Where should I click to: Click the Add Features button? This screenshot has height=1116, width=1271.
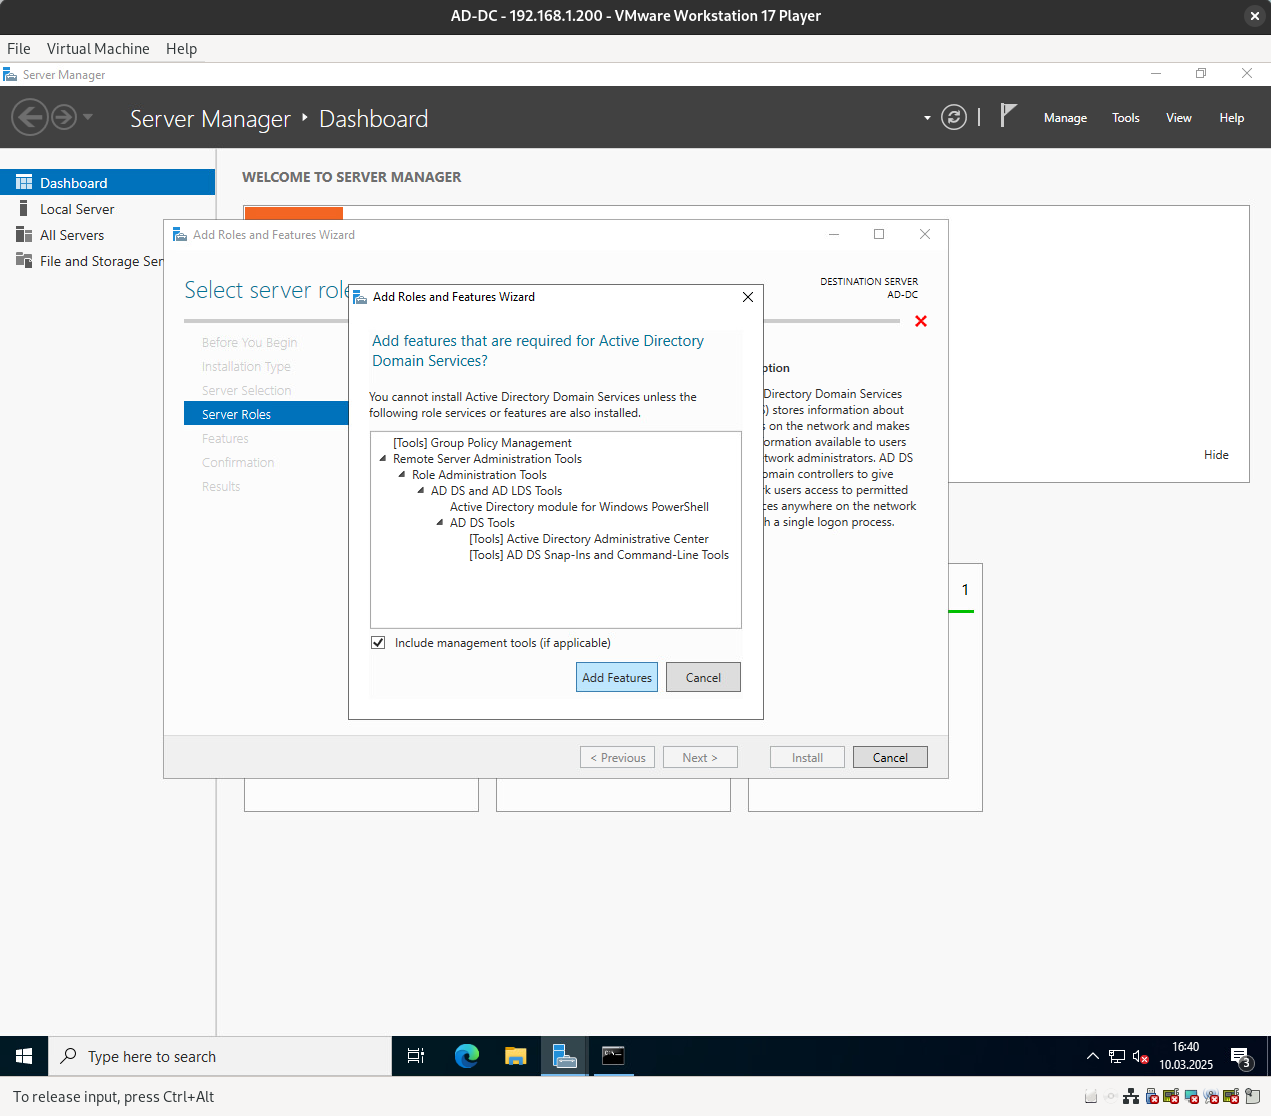pos(617,678)
